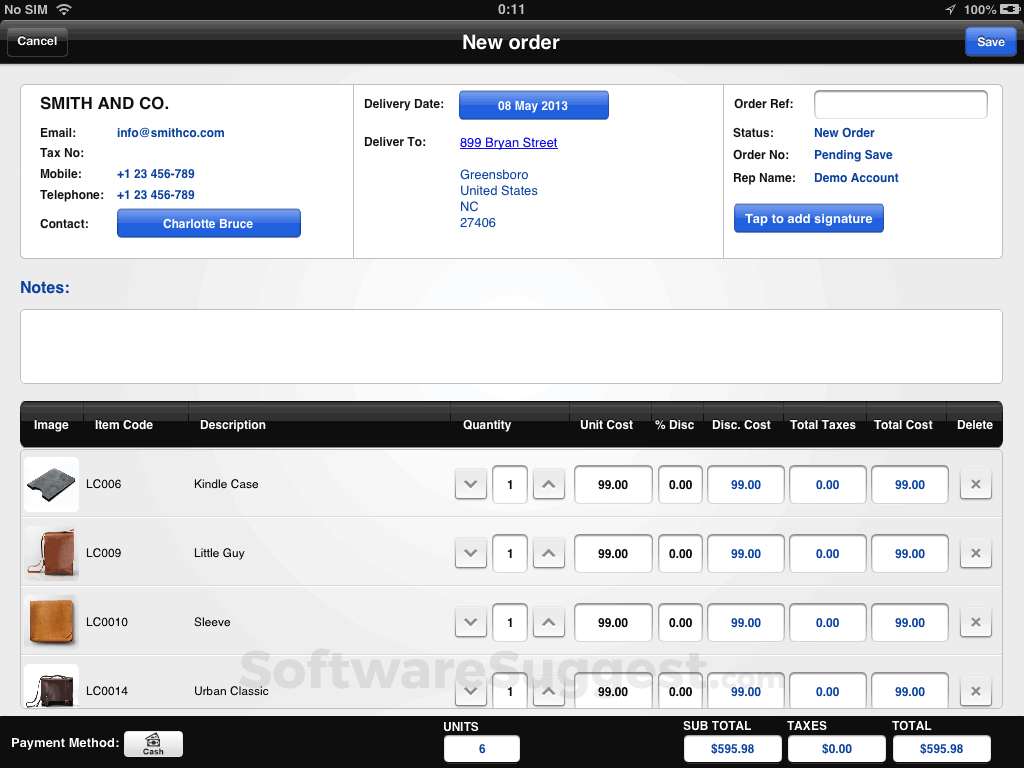View the Kindle Case product thumbnail
The image size is (1024, 768).
coord(51,484)
